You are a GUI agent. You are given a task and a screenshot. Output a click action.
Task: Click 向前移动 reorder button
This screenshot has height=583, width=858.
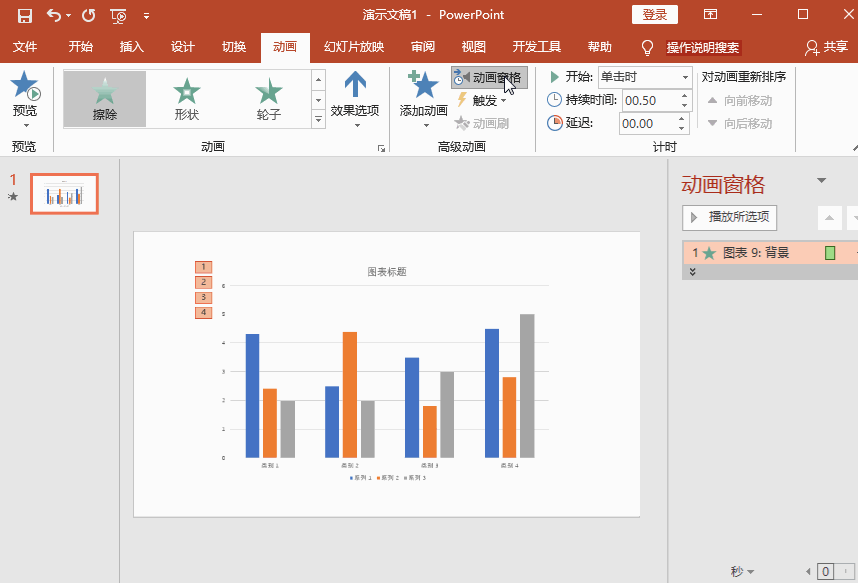point(740,101)
